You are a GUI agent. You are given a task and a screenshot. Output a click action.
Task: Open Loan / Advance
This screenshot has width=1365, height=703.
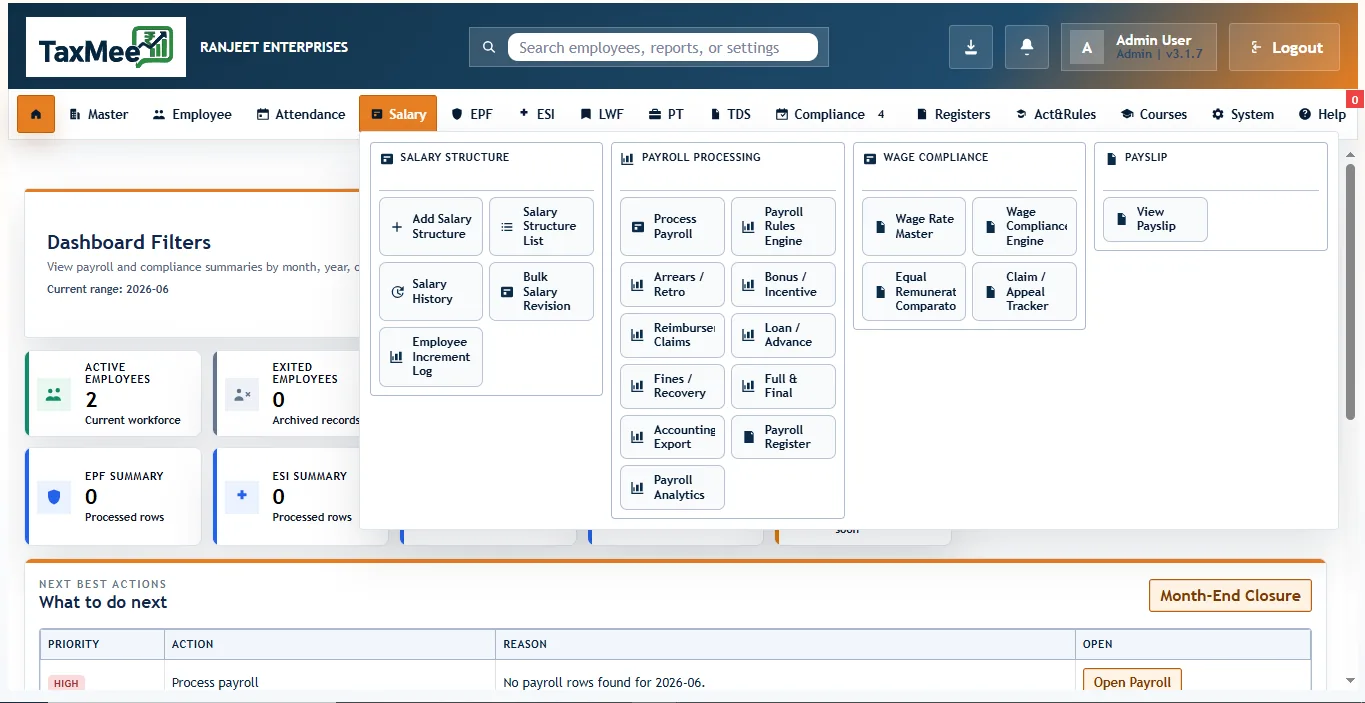pos(783,335)
